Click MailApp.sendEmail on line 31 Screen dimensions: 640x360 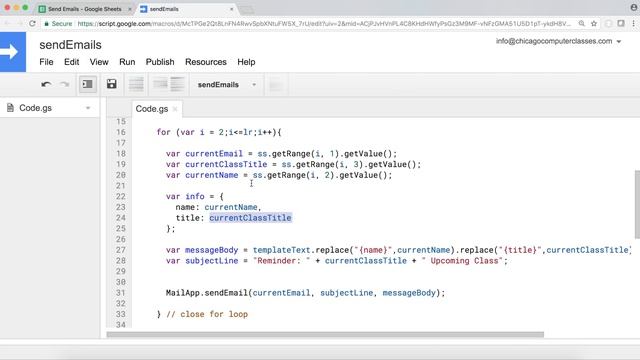[207, 293]
